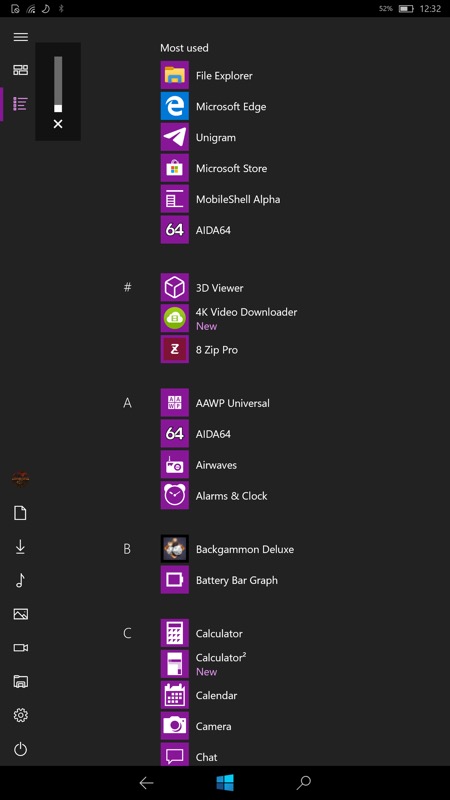Click the Power button in sidebar
450x800 pixels.
pos(20,749)
